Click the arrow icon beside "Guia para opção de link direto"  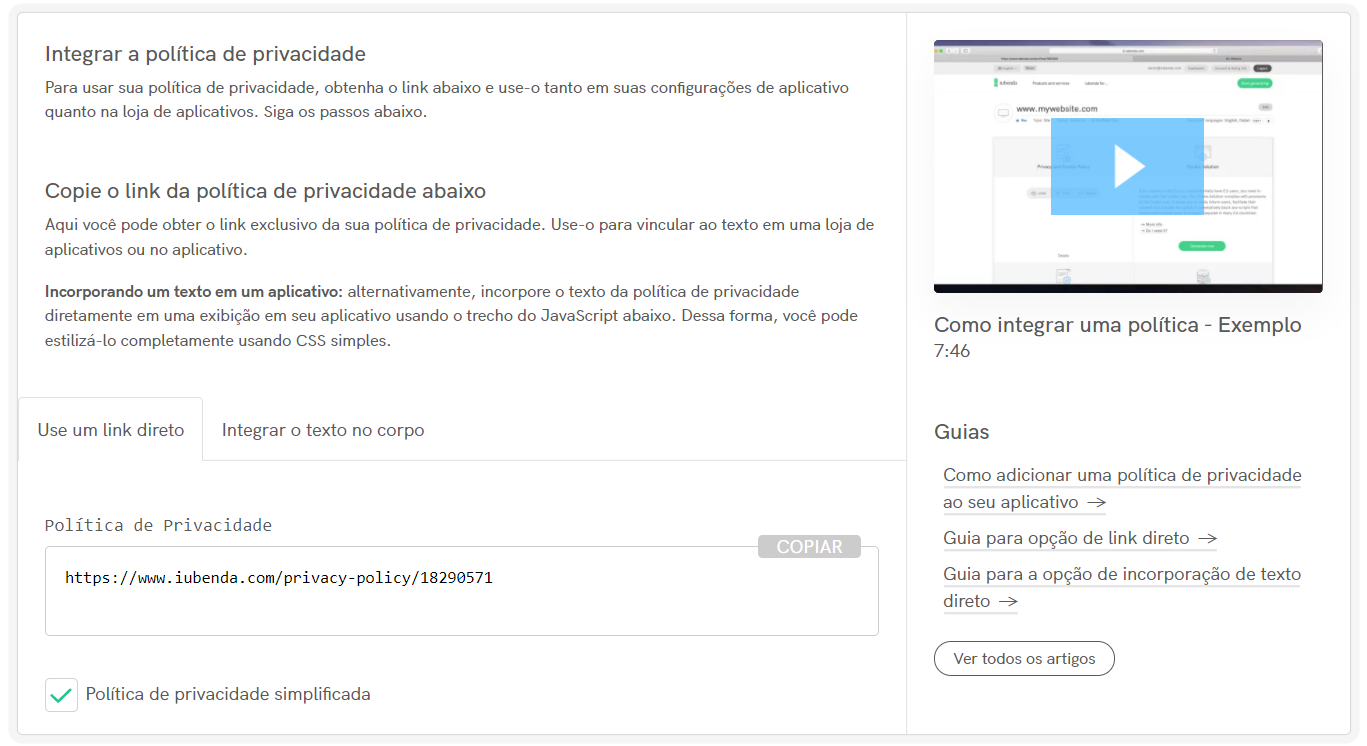[1209, 538]
